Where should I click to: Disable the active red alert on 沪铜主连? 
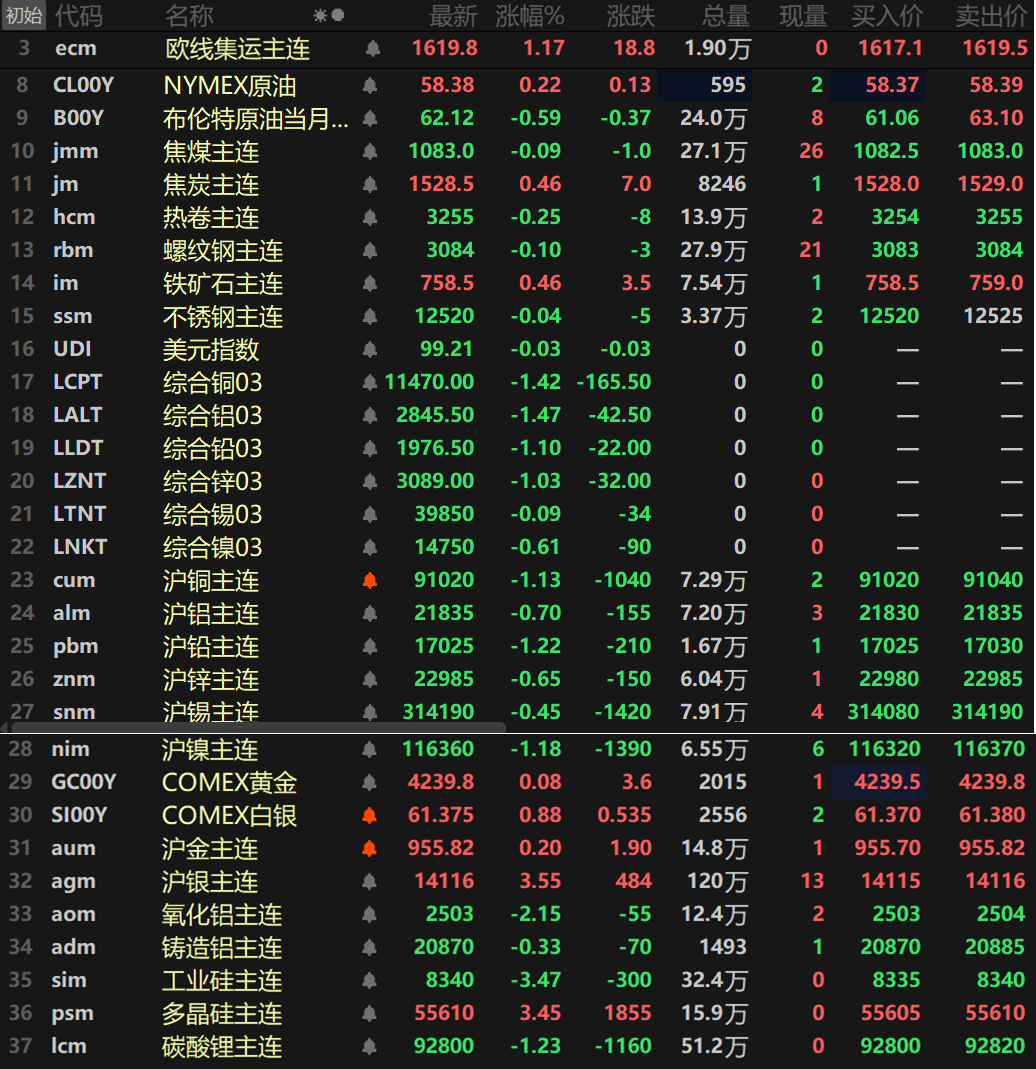pyautogui.click(x=370, y=580)
